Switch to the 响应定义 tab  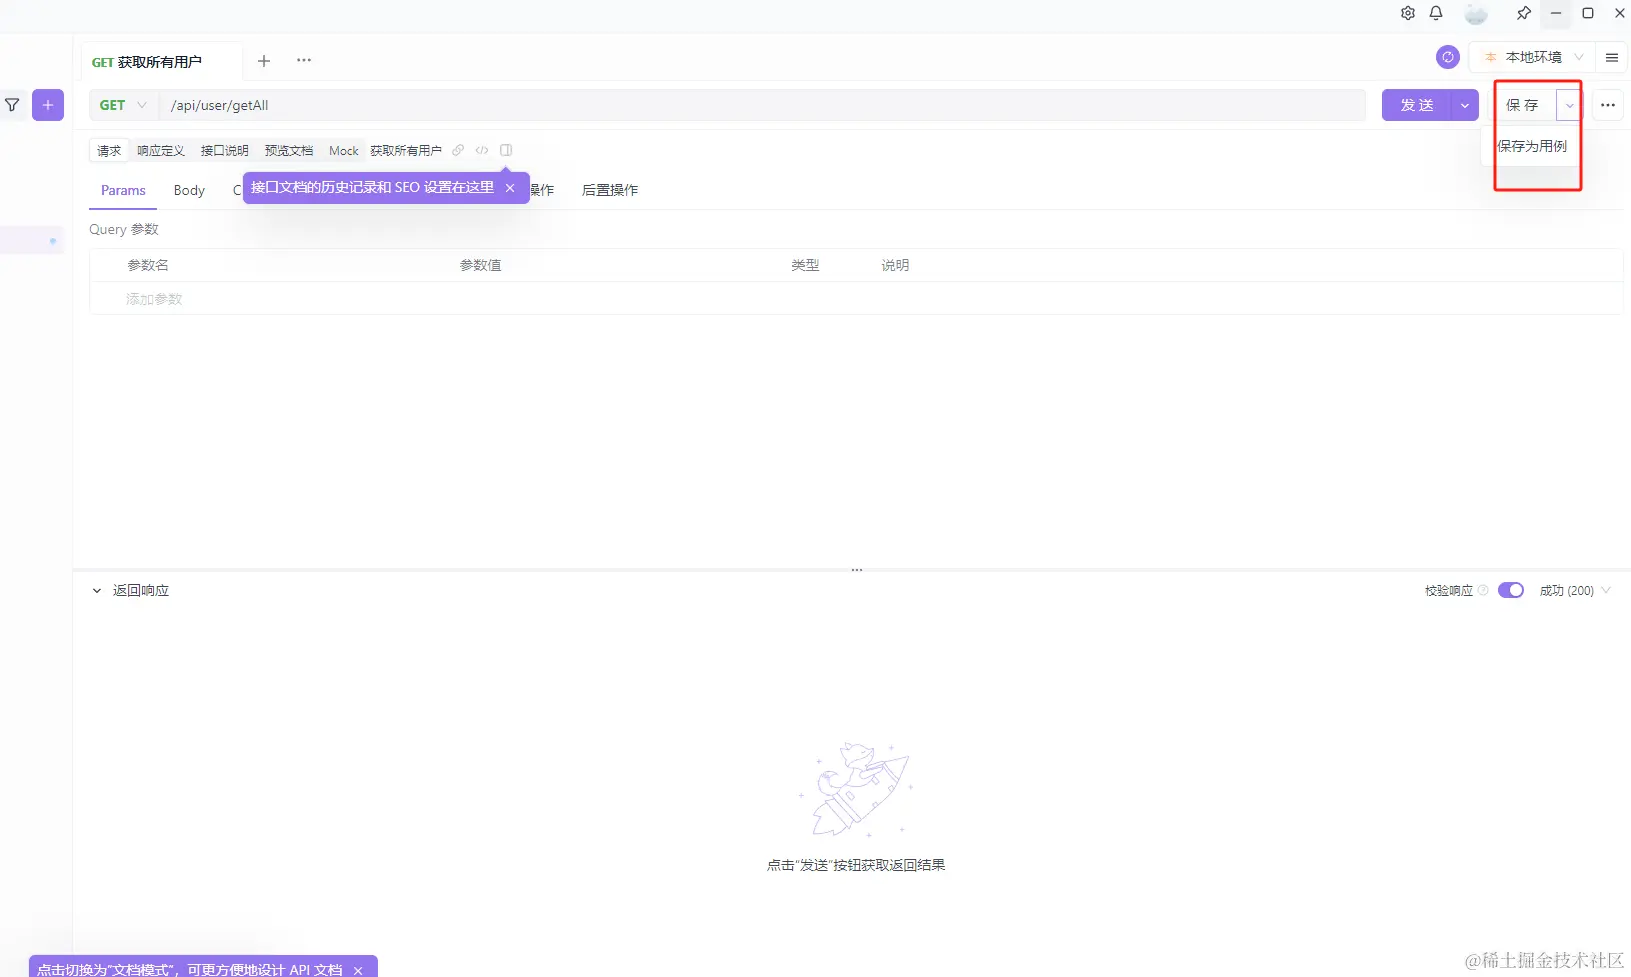coord(161,150)
